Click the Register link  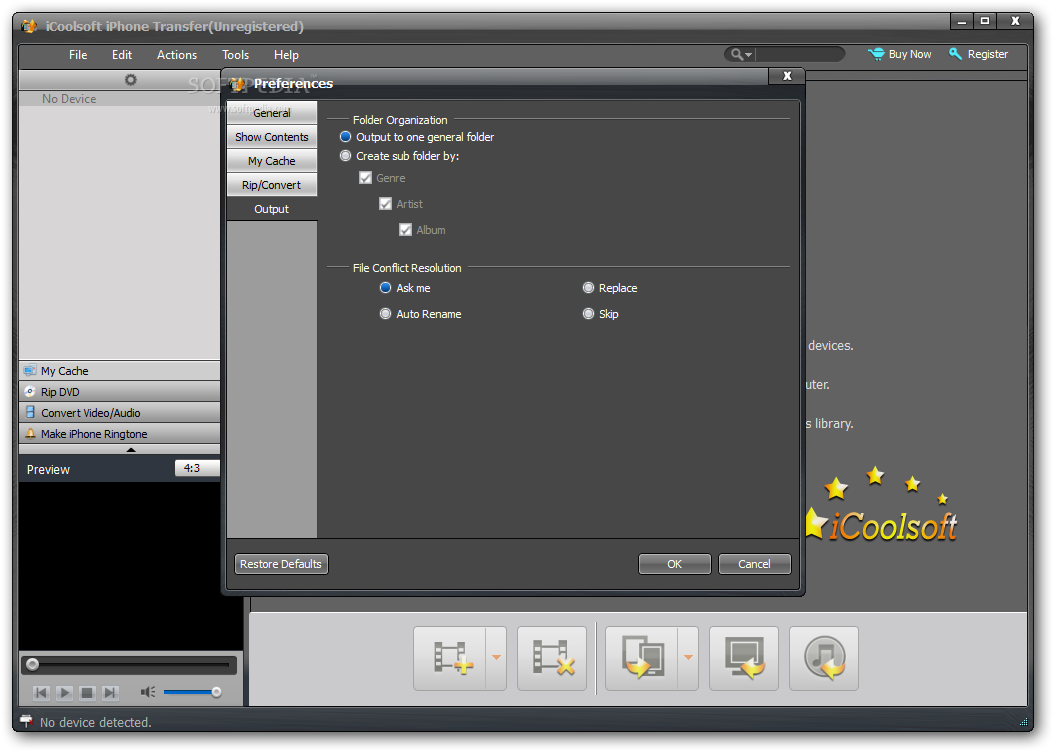coord(987,54)
